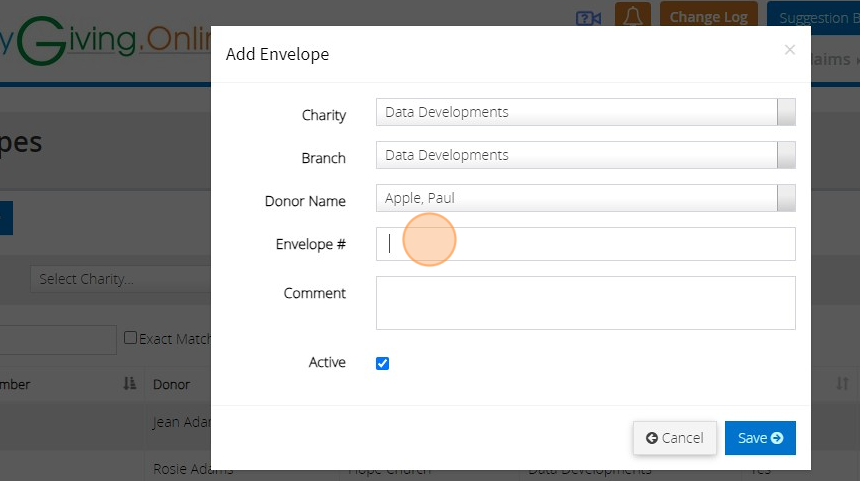Toggle the Active checkbox
Image resolution: width=860 pixels, height=481 pixels.
tap(382, 363)
